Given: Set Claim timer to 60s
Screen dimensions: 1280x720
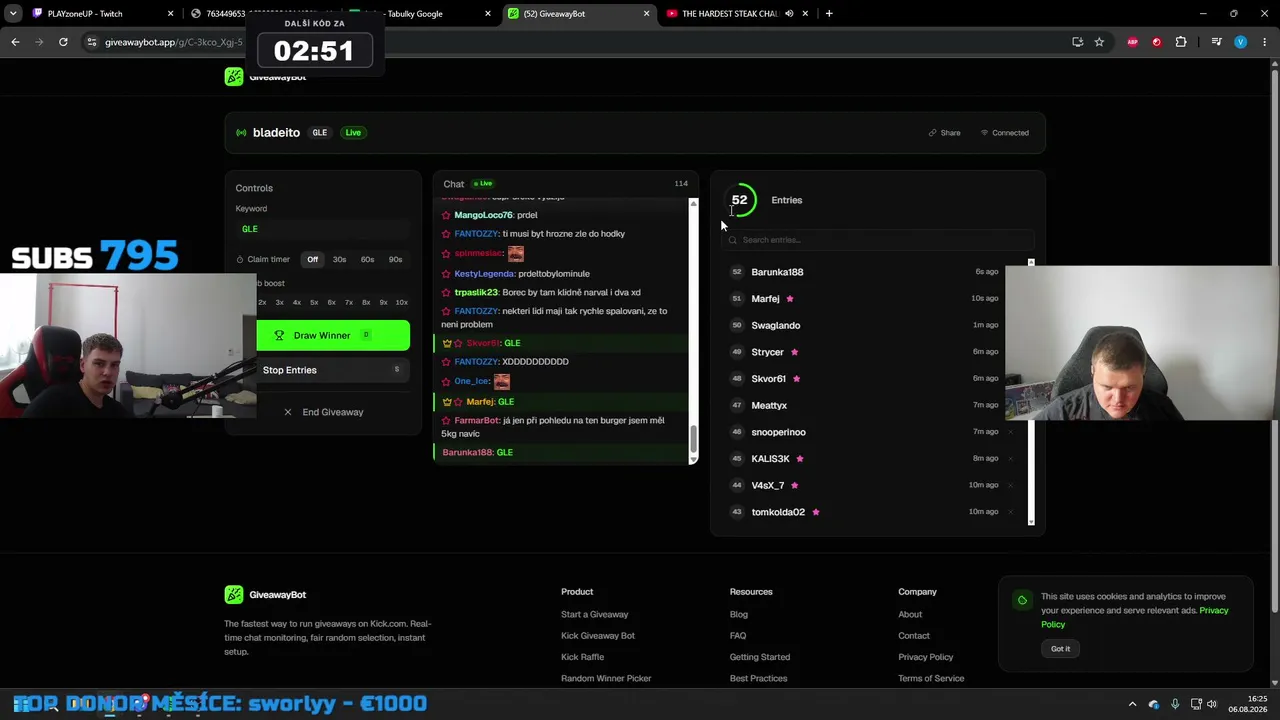Looking at the screenshot, I should [x=368, y=260].
